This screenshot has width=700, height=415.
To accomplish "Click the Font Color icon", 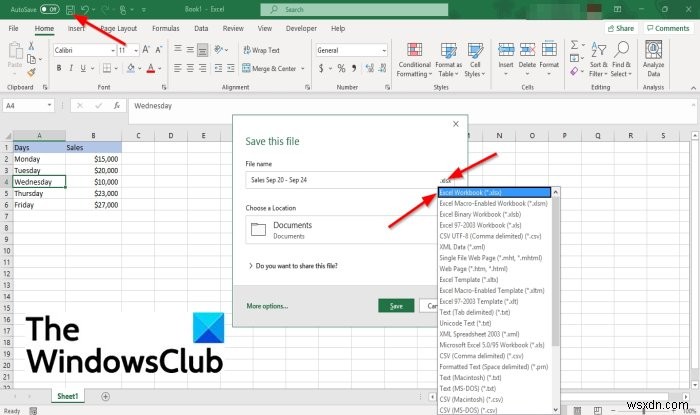I will click(x=150, y=68).
